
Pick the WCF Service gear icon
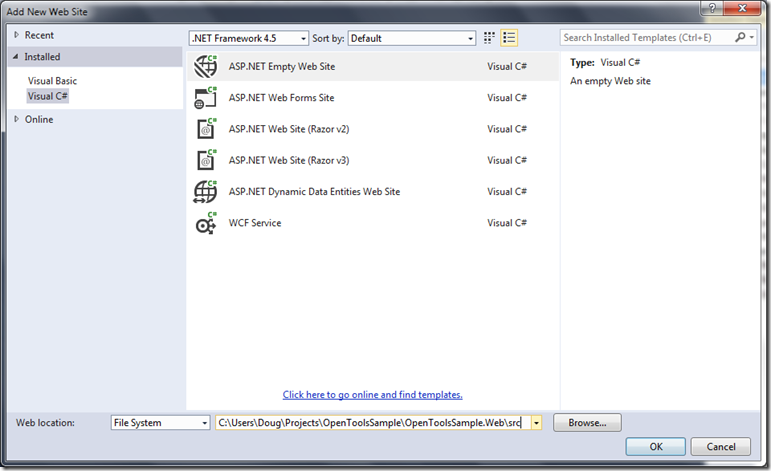click(206, 223)
